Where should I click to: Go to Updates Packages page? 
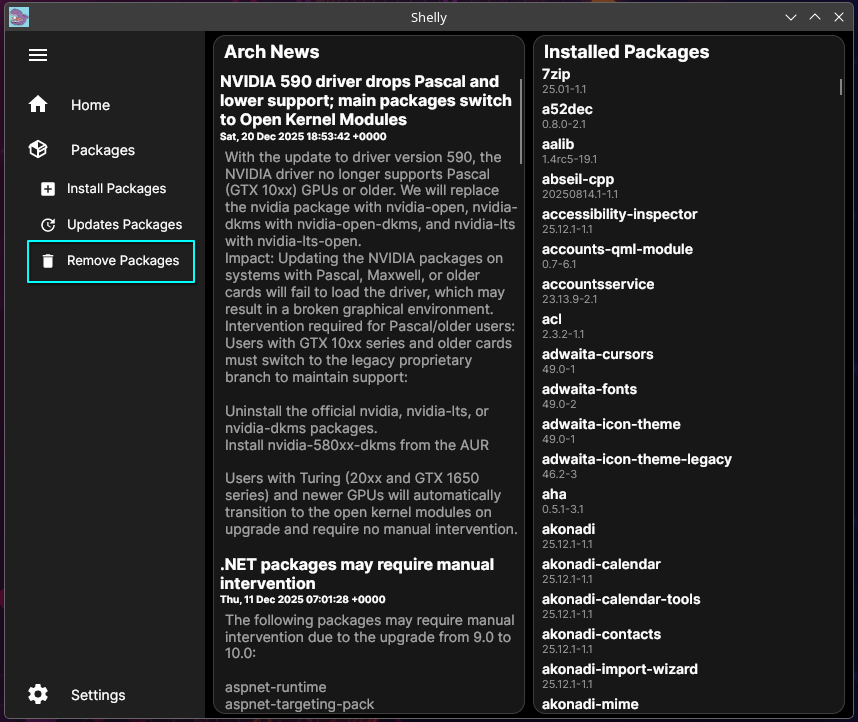coord(124,225)
